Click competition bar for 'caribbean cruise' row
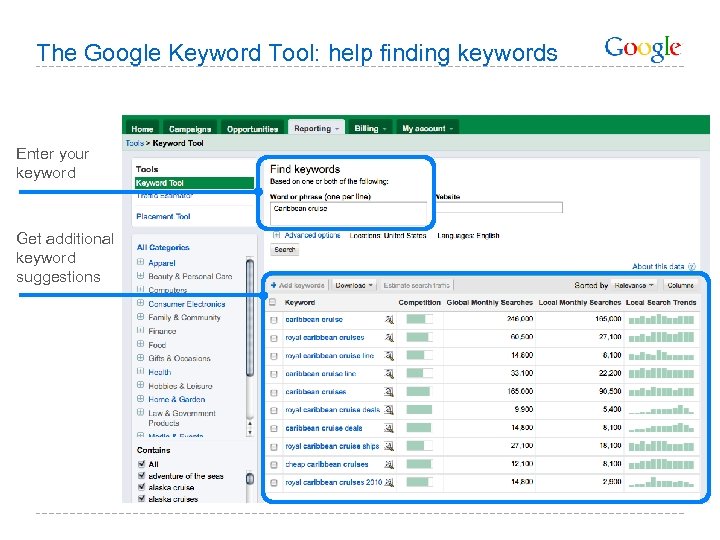720x540 pixels. pyautogui.click(x=418, y=319)
